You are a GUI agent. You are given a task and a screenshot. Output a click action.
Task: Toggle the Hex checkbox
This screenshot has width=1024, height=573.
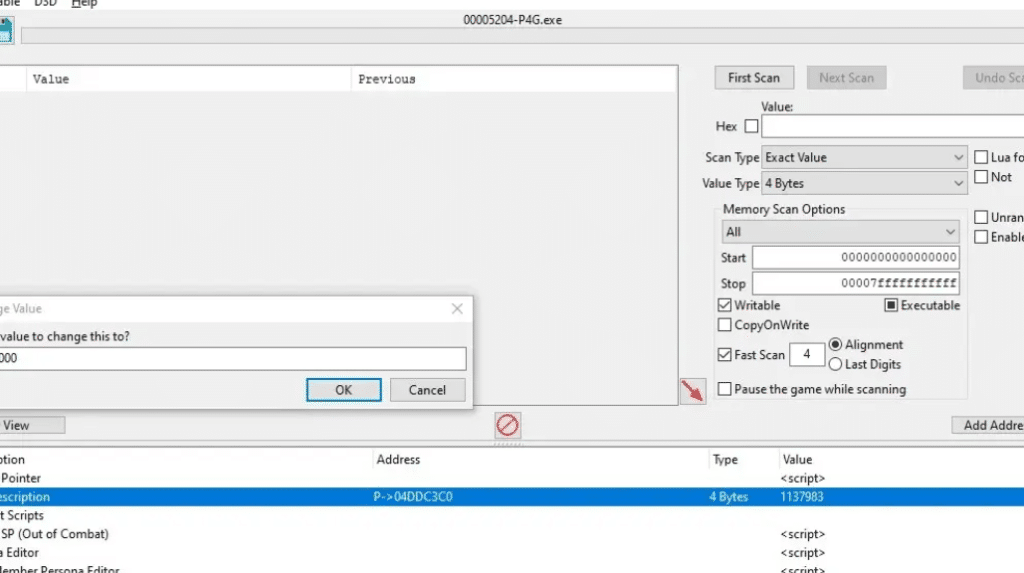751,126
